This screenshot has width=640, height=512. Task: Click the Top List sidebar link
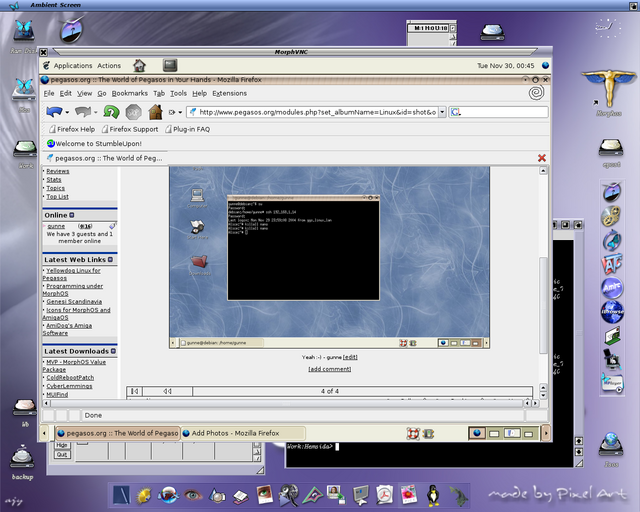pos(57,196)
